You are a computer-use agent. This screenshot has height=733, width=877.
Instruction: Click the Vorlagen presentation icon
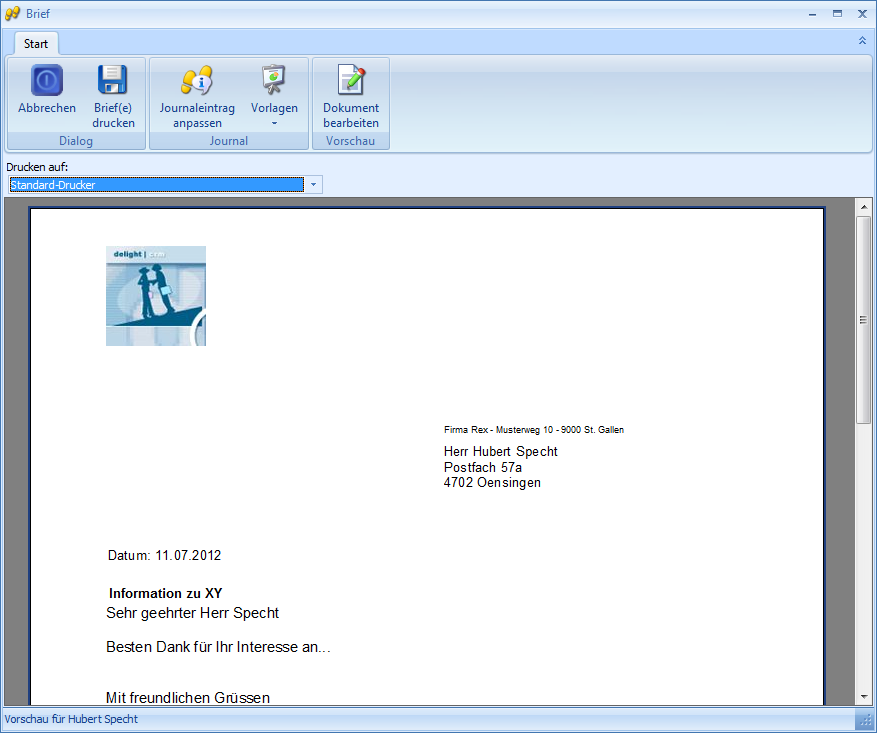(274, 79)
